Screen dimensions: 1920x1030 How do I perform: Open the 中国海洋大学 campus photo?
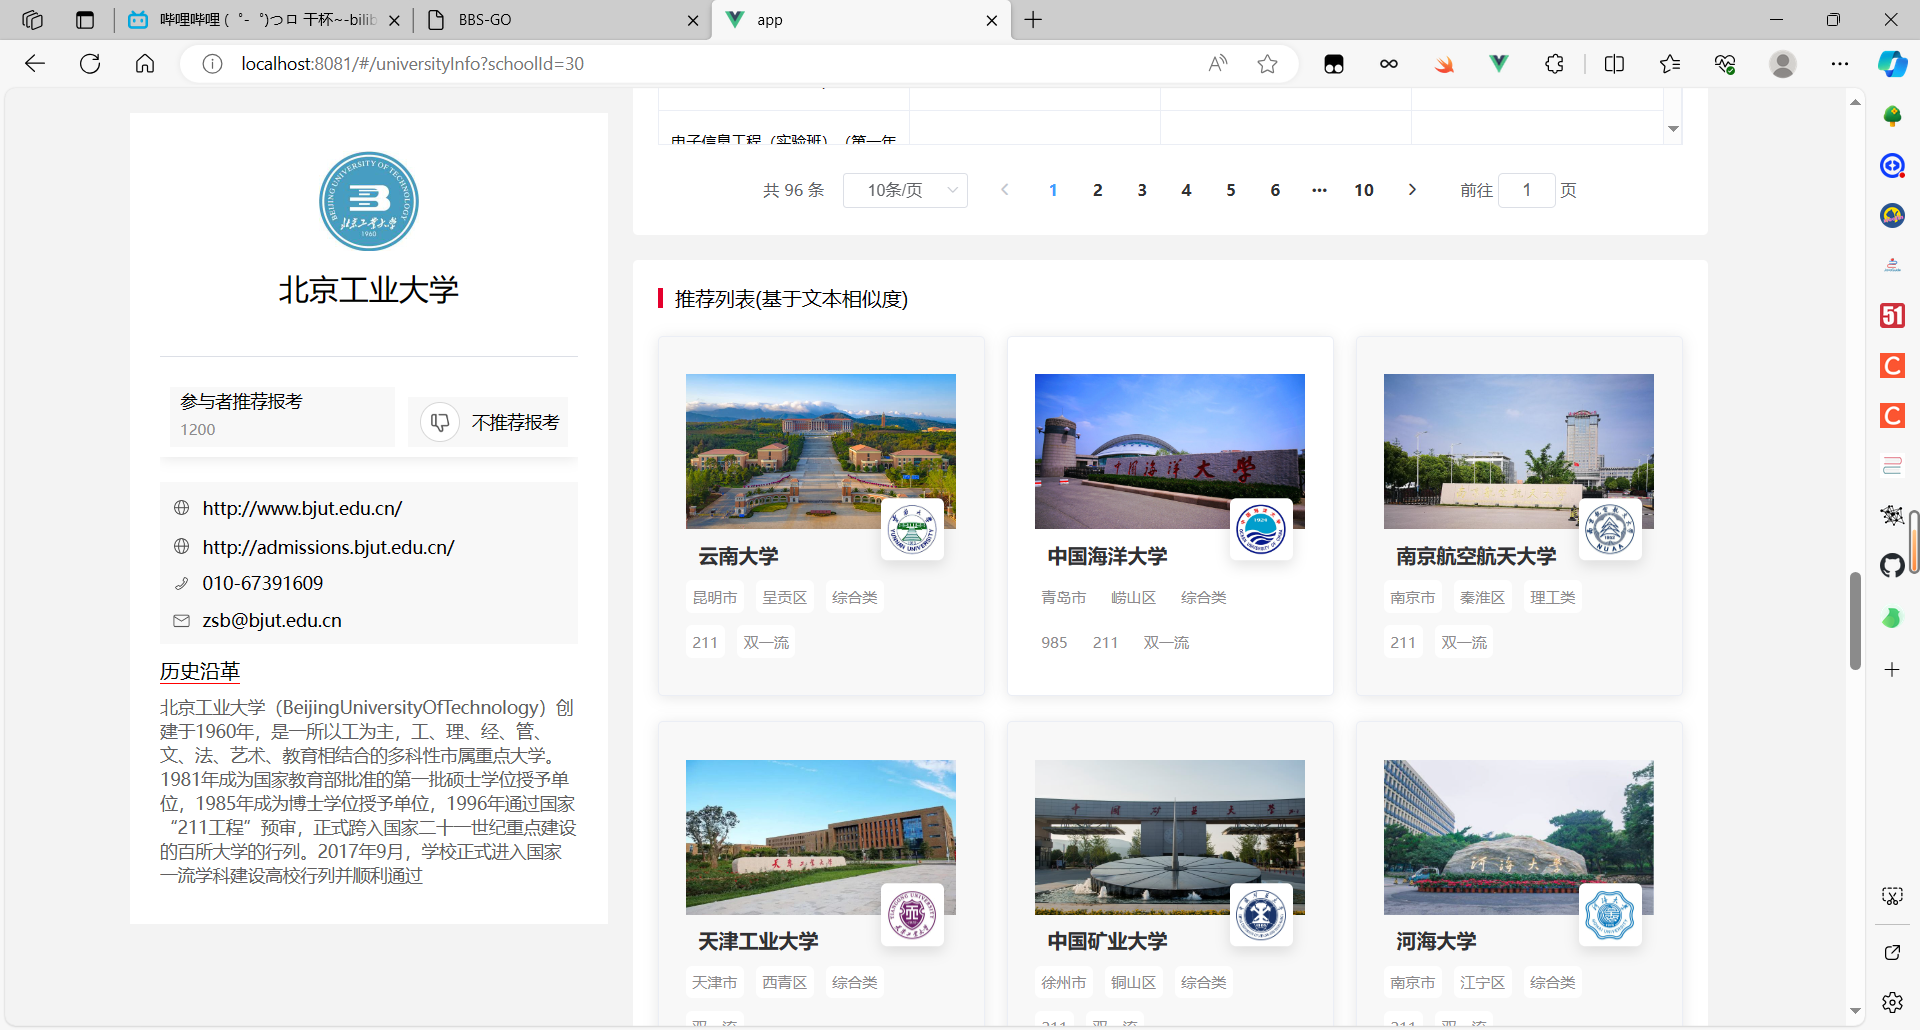pyautogui.click(x=1170, y=451)
